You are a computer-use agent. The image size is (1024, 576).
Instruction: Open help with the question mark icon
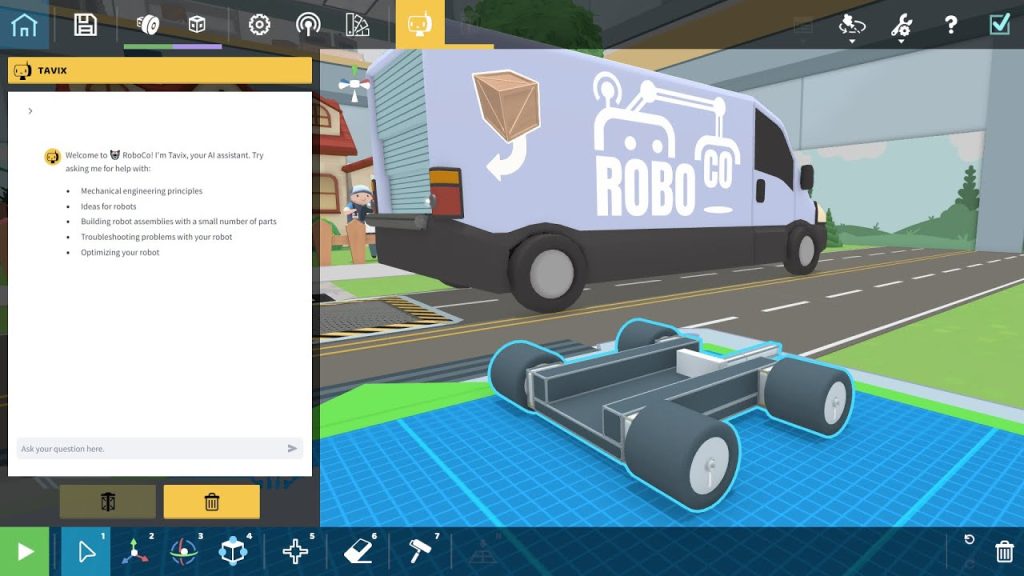click(951, 25)
